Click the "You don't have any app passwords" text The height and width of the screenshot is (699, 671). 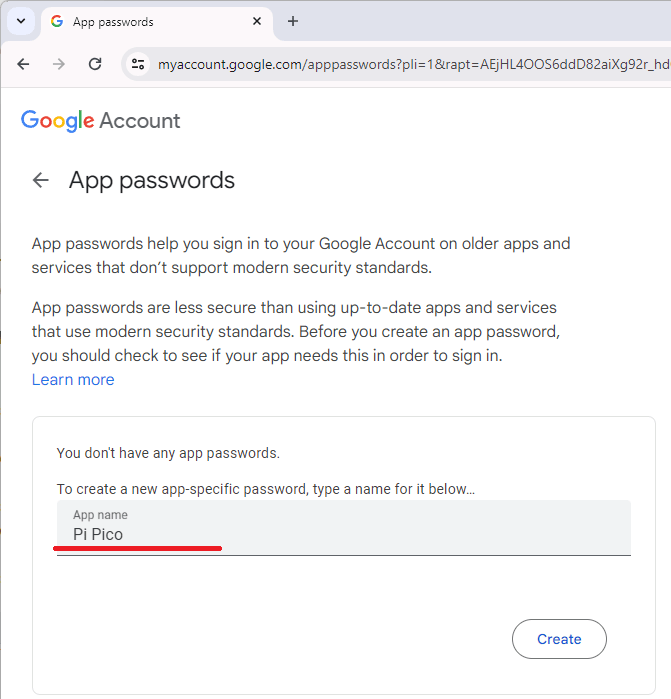coord(168,453)
